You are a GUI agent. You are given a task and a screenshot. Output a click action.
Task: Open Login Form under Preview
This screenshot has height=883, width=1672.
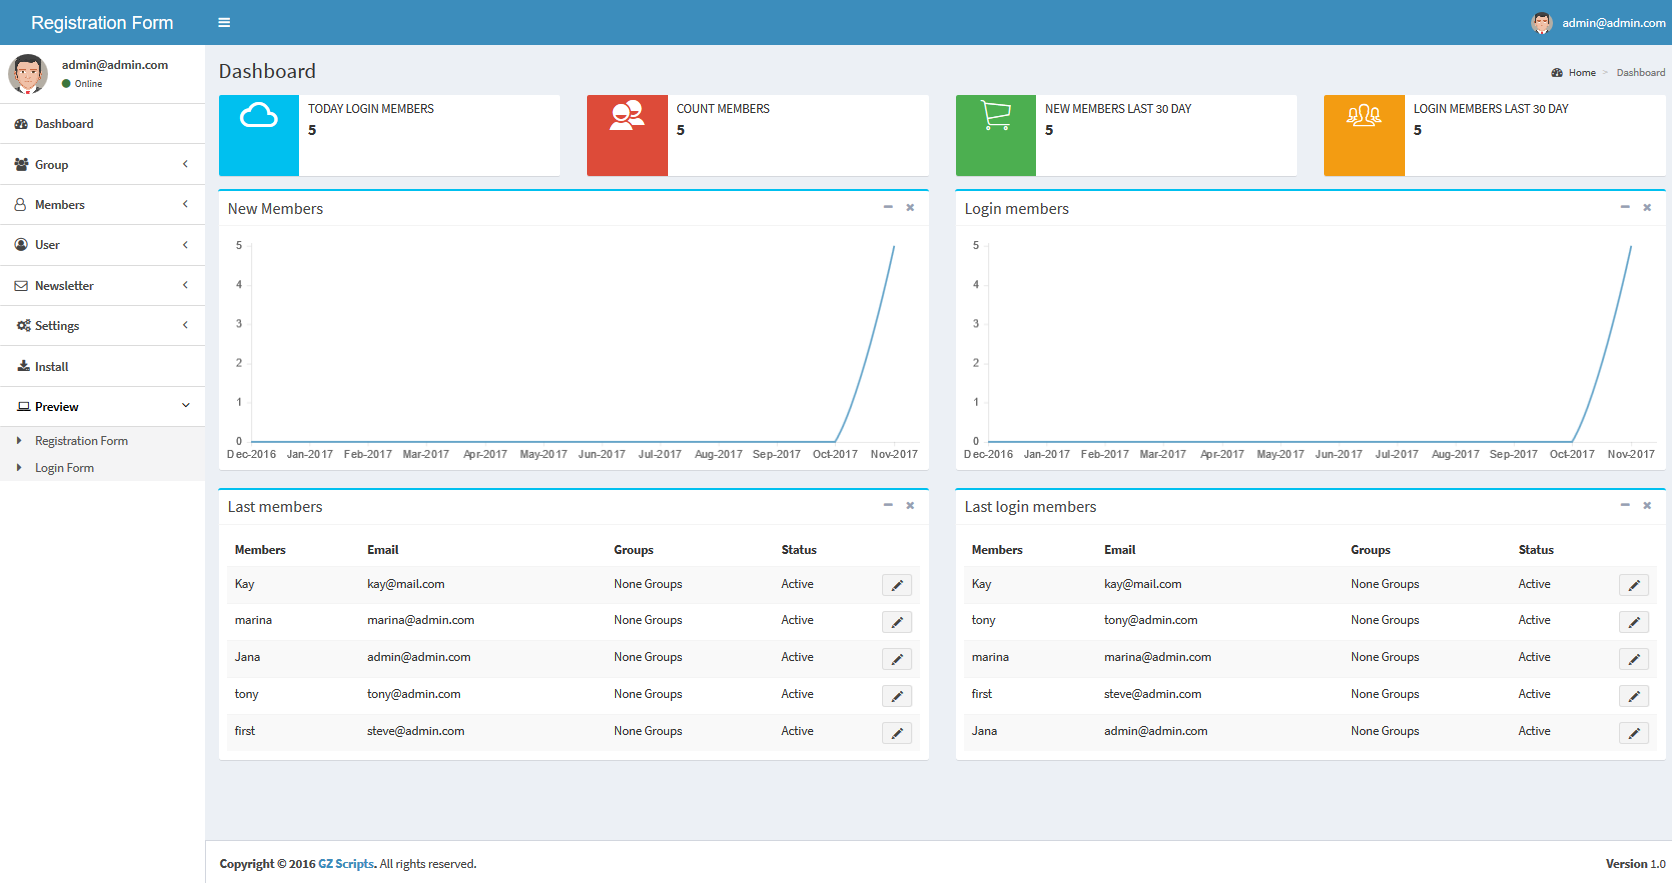64,468
